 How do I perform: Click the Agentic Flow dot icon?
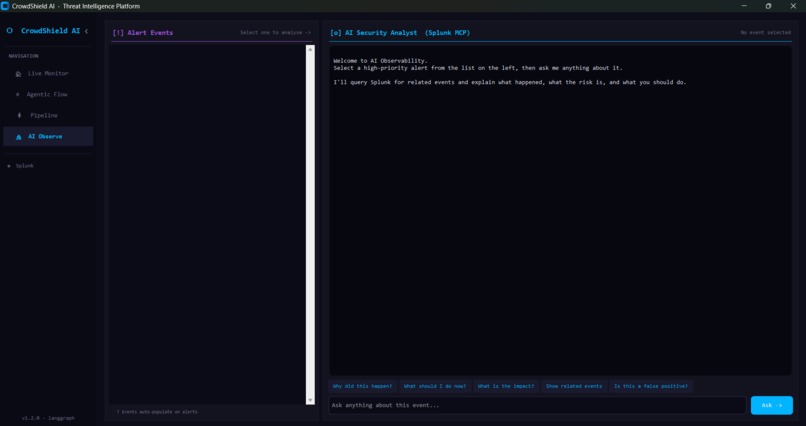[x=18, y=95]
